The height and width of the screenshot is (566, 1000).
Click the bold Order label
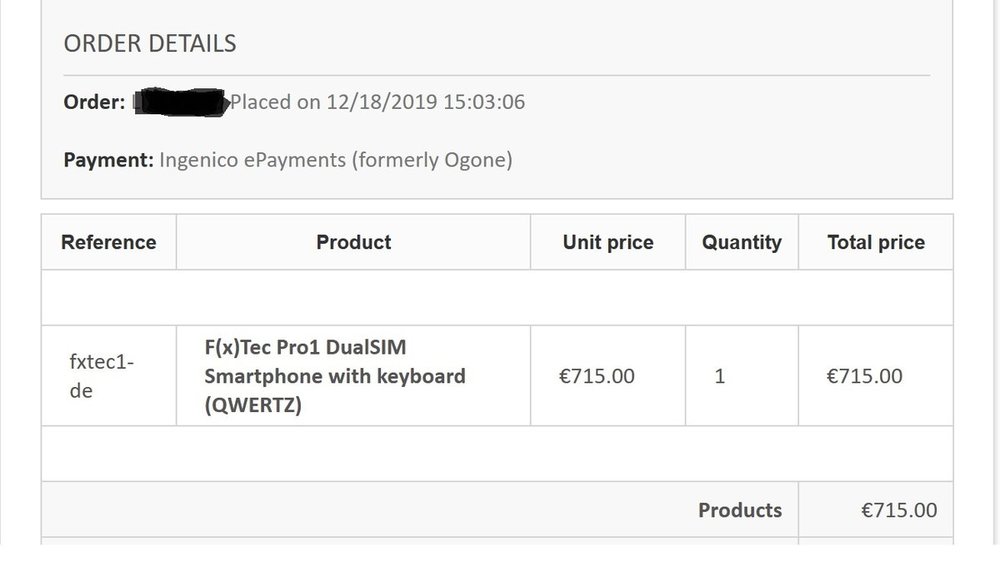[94, 102]
